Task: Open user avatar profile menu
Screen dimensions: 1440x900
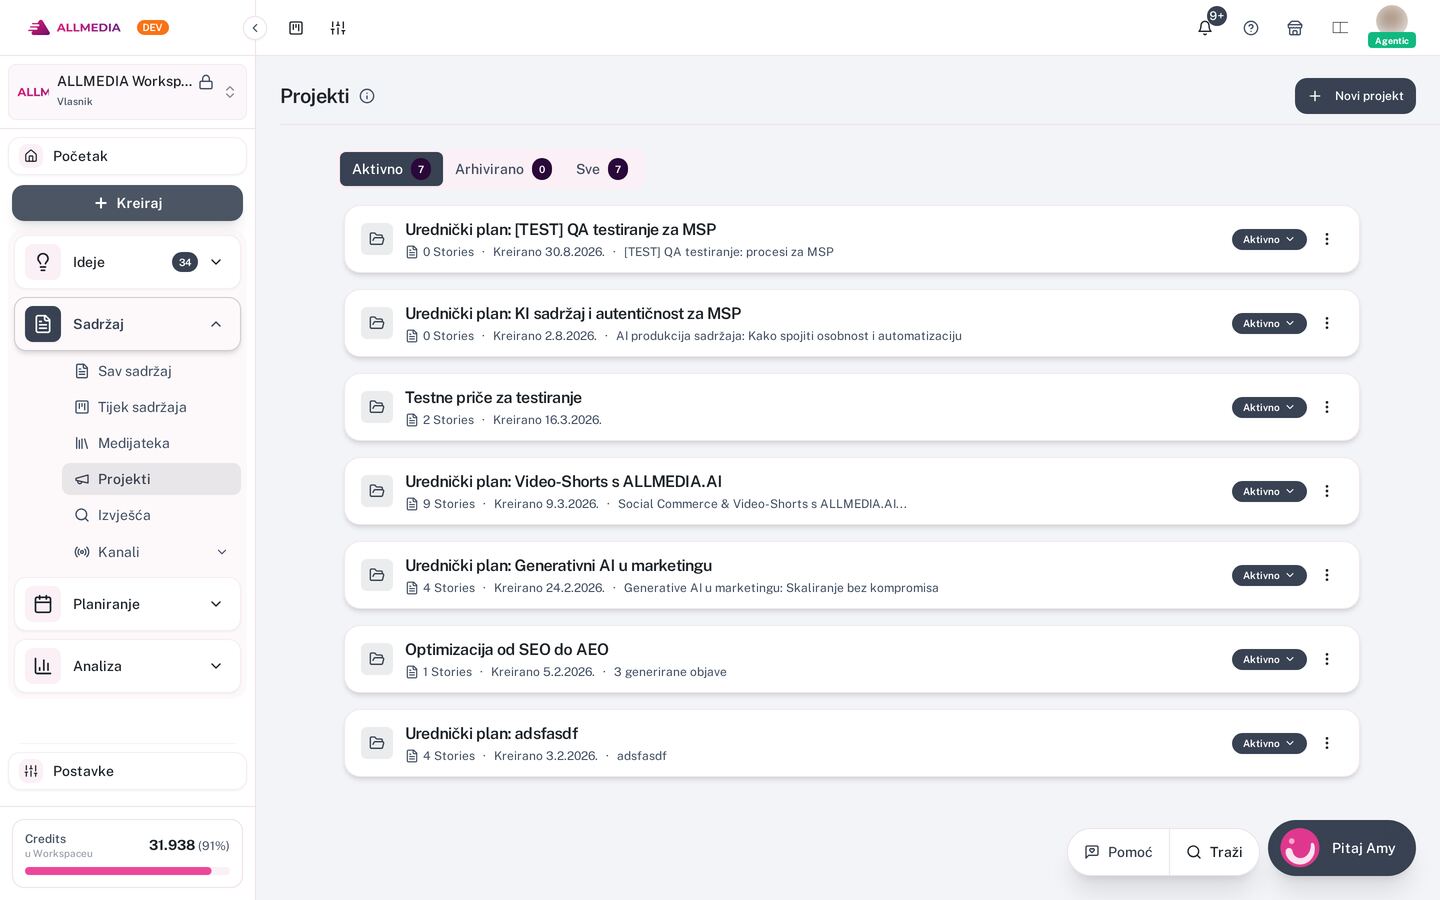Action: [x=1391, y=26]
